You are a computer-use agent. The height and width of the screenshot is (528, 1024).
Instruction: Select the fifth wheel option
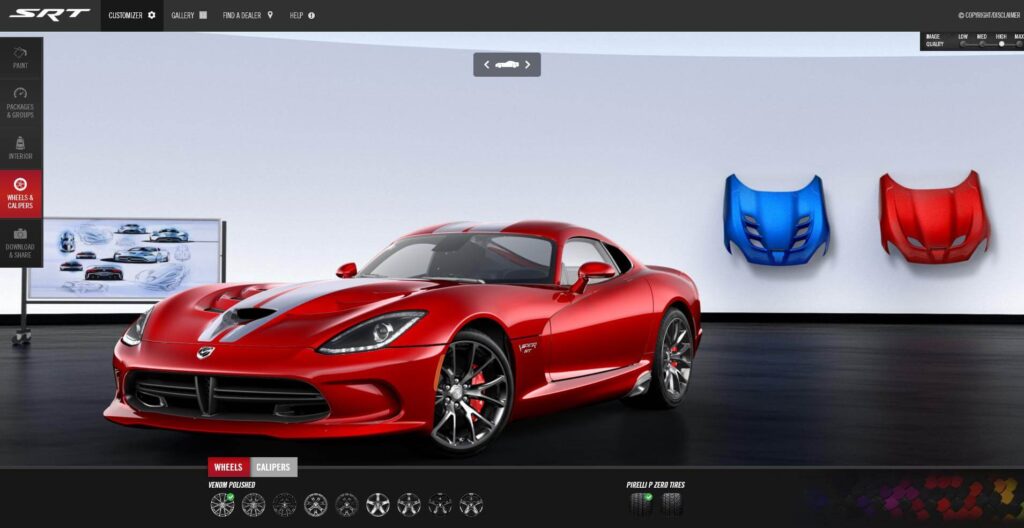coord(347,504)
